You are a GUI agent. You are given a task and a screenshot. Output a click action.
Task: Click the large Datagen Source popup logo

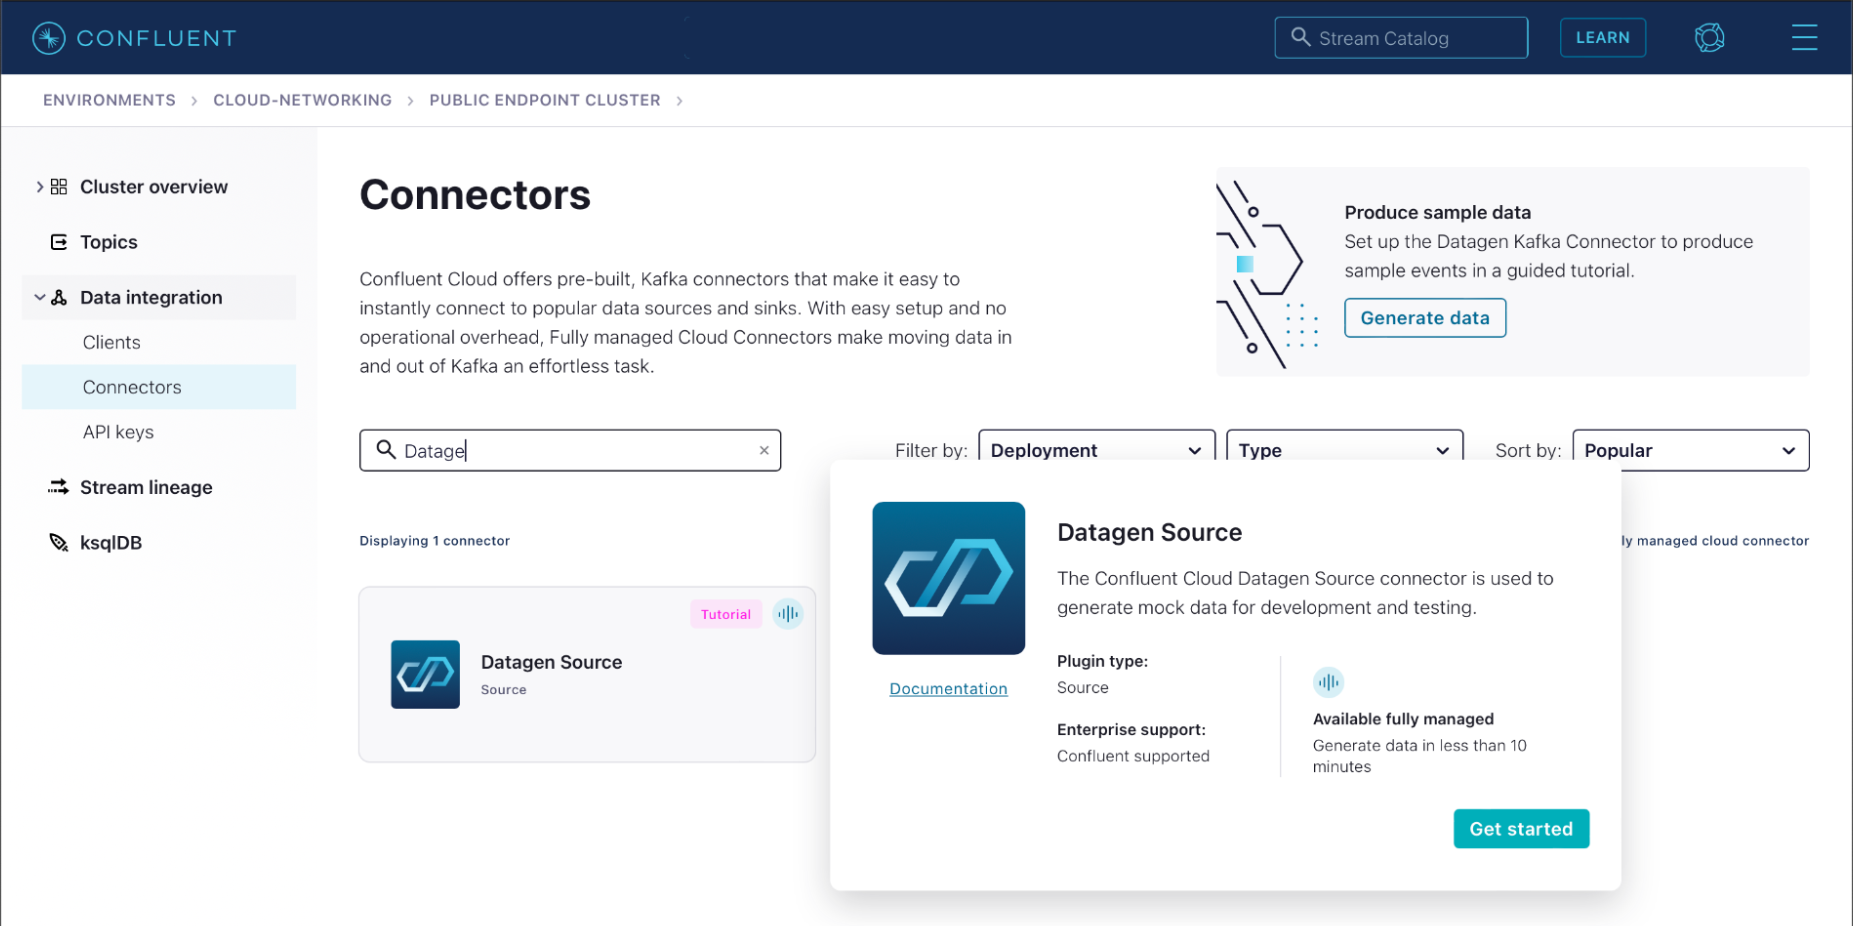pos(949,578)
